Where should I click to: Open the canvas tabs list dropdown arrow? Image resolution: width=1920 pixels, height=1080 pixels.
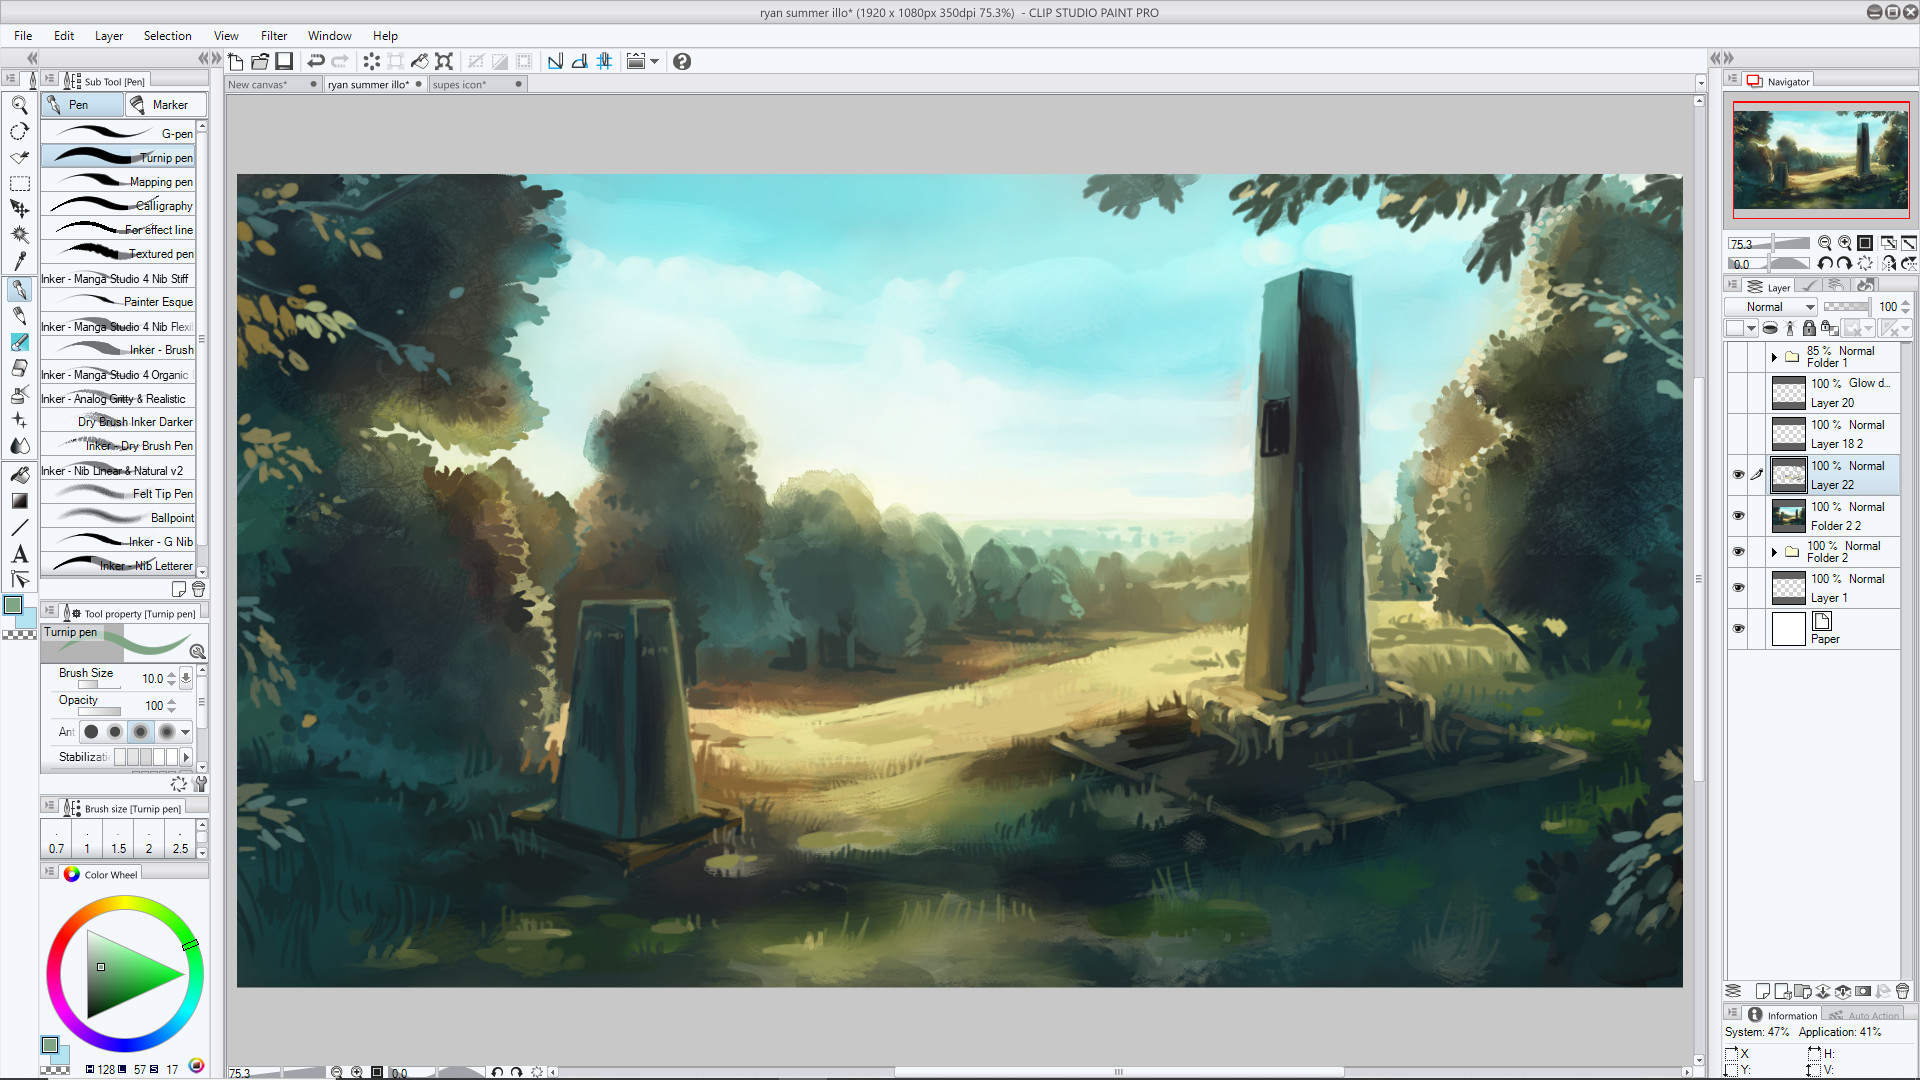coord(1700,84)
